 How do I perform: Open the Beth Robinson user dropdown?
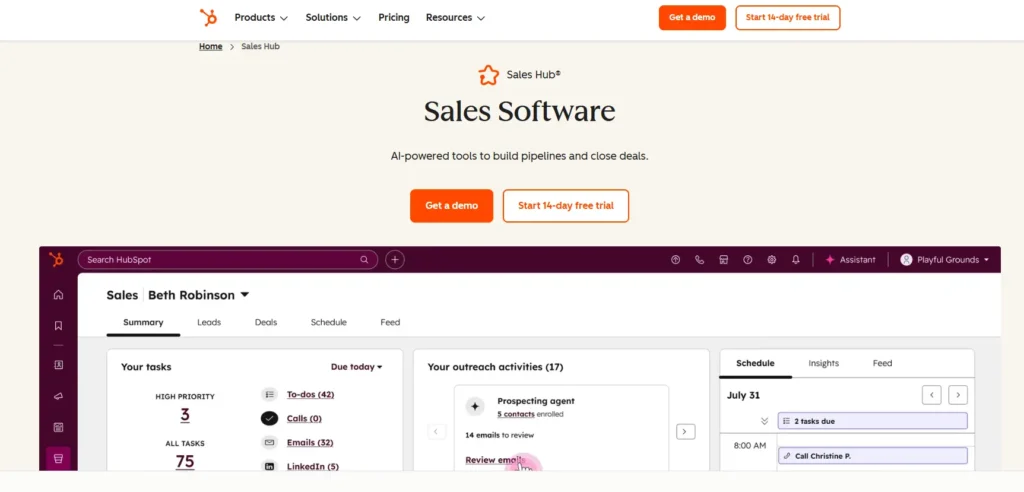[199, 295]
